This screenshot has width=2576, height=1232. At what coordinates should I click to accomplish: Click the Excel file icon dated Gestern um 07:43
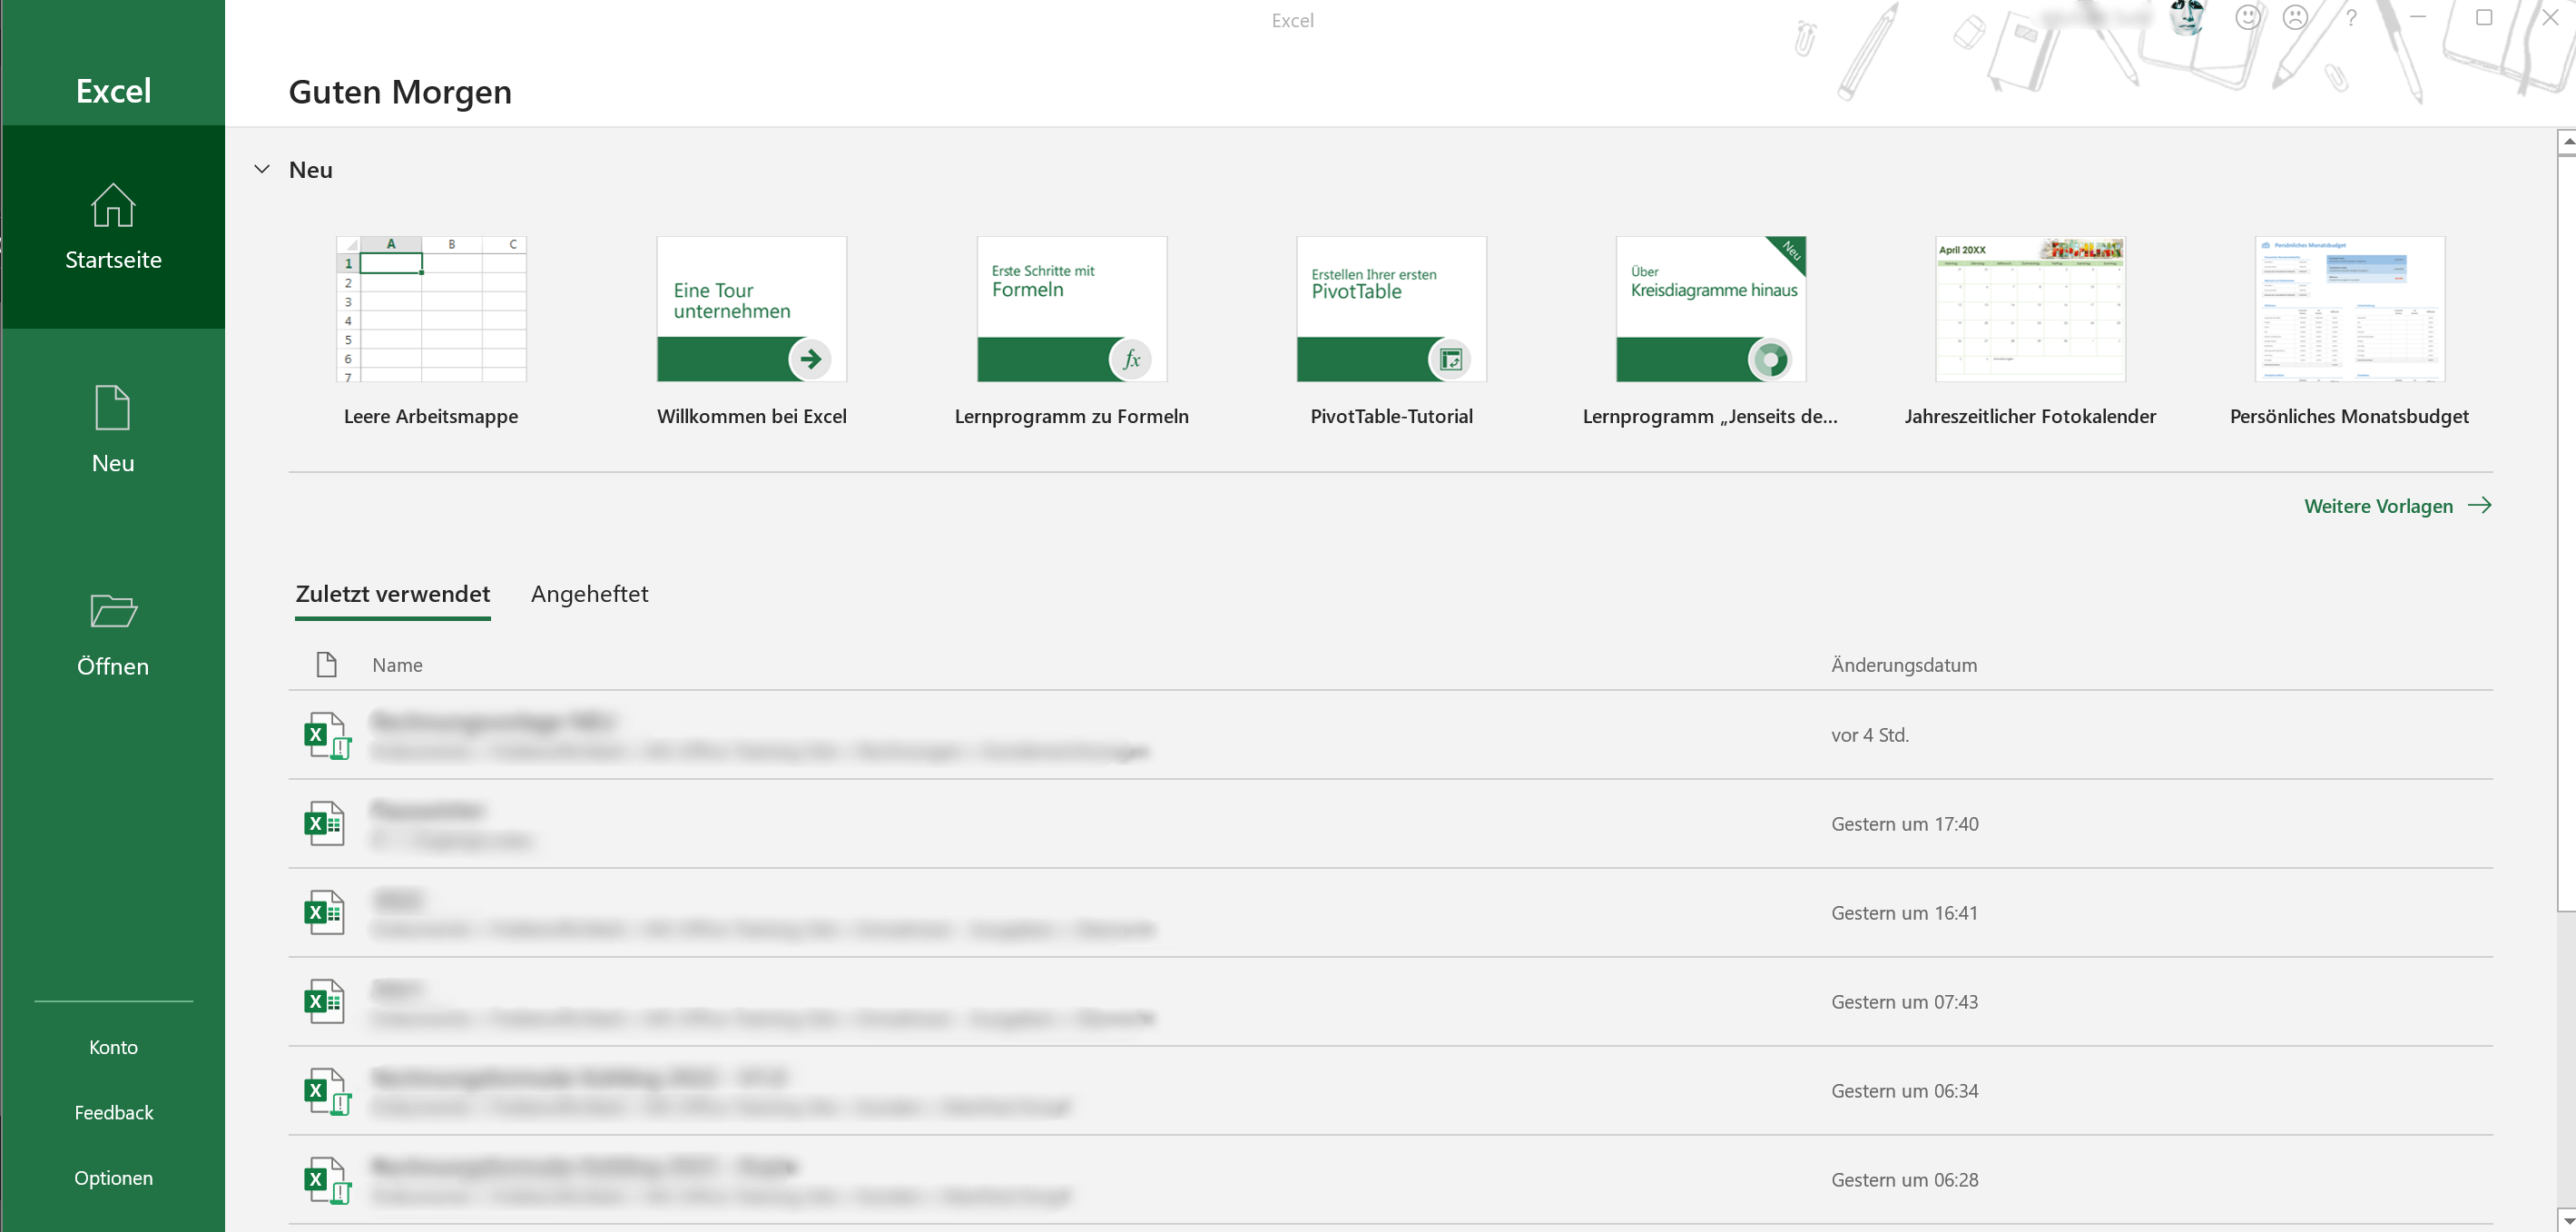click(x=325, y=1002)
